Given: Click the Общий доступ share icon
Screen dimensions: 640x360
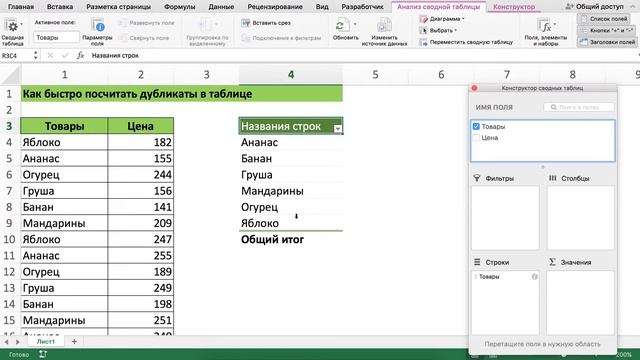Looking at the screenshot, I should 569,7.
